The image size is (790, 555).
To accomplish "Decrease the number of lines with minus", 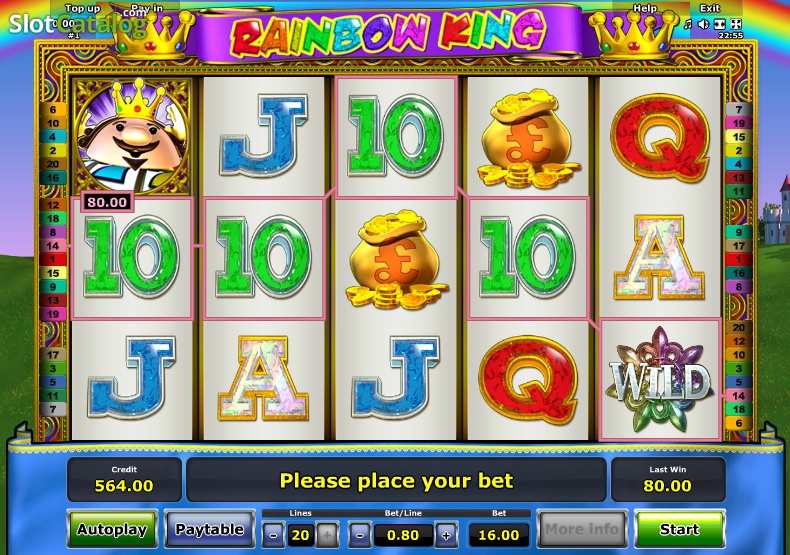I will click(273, 535).
